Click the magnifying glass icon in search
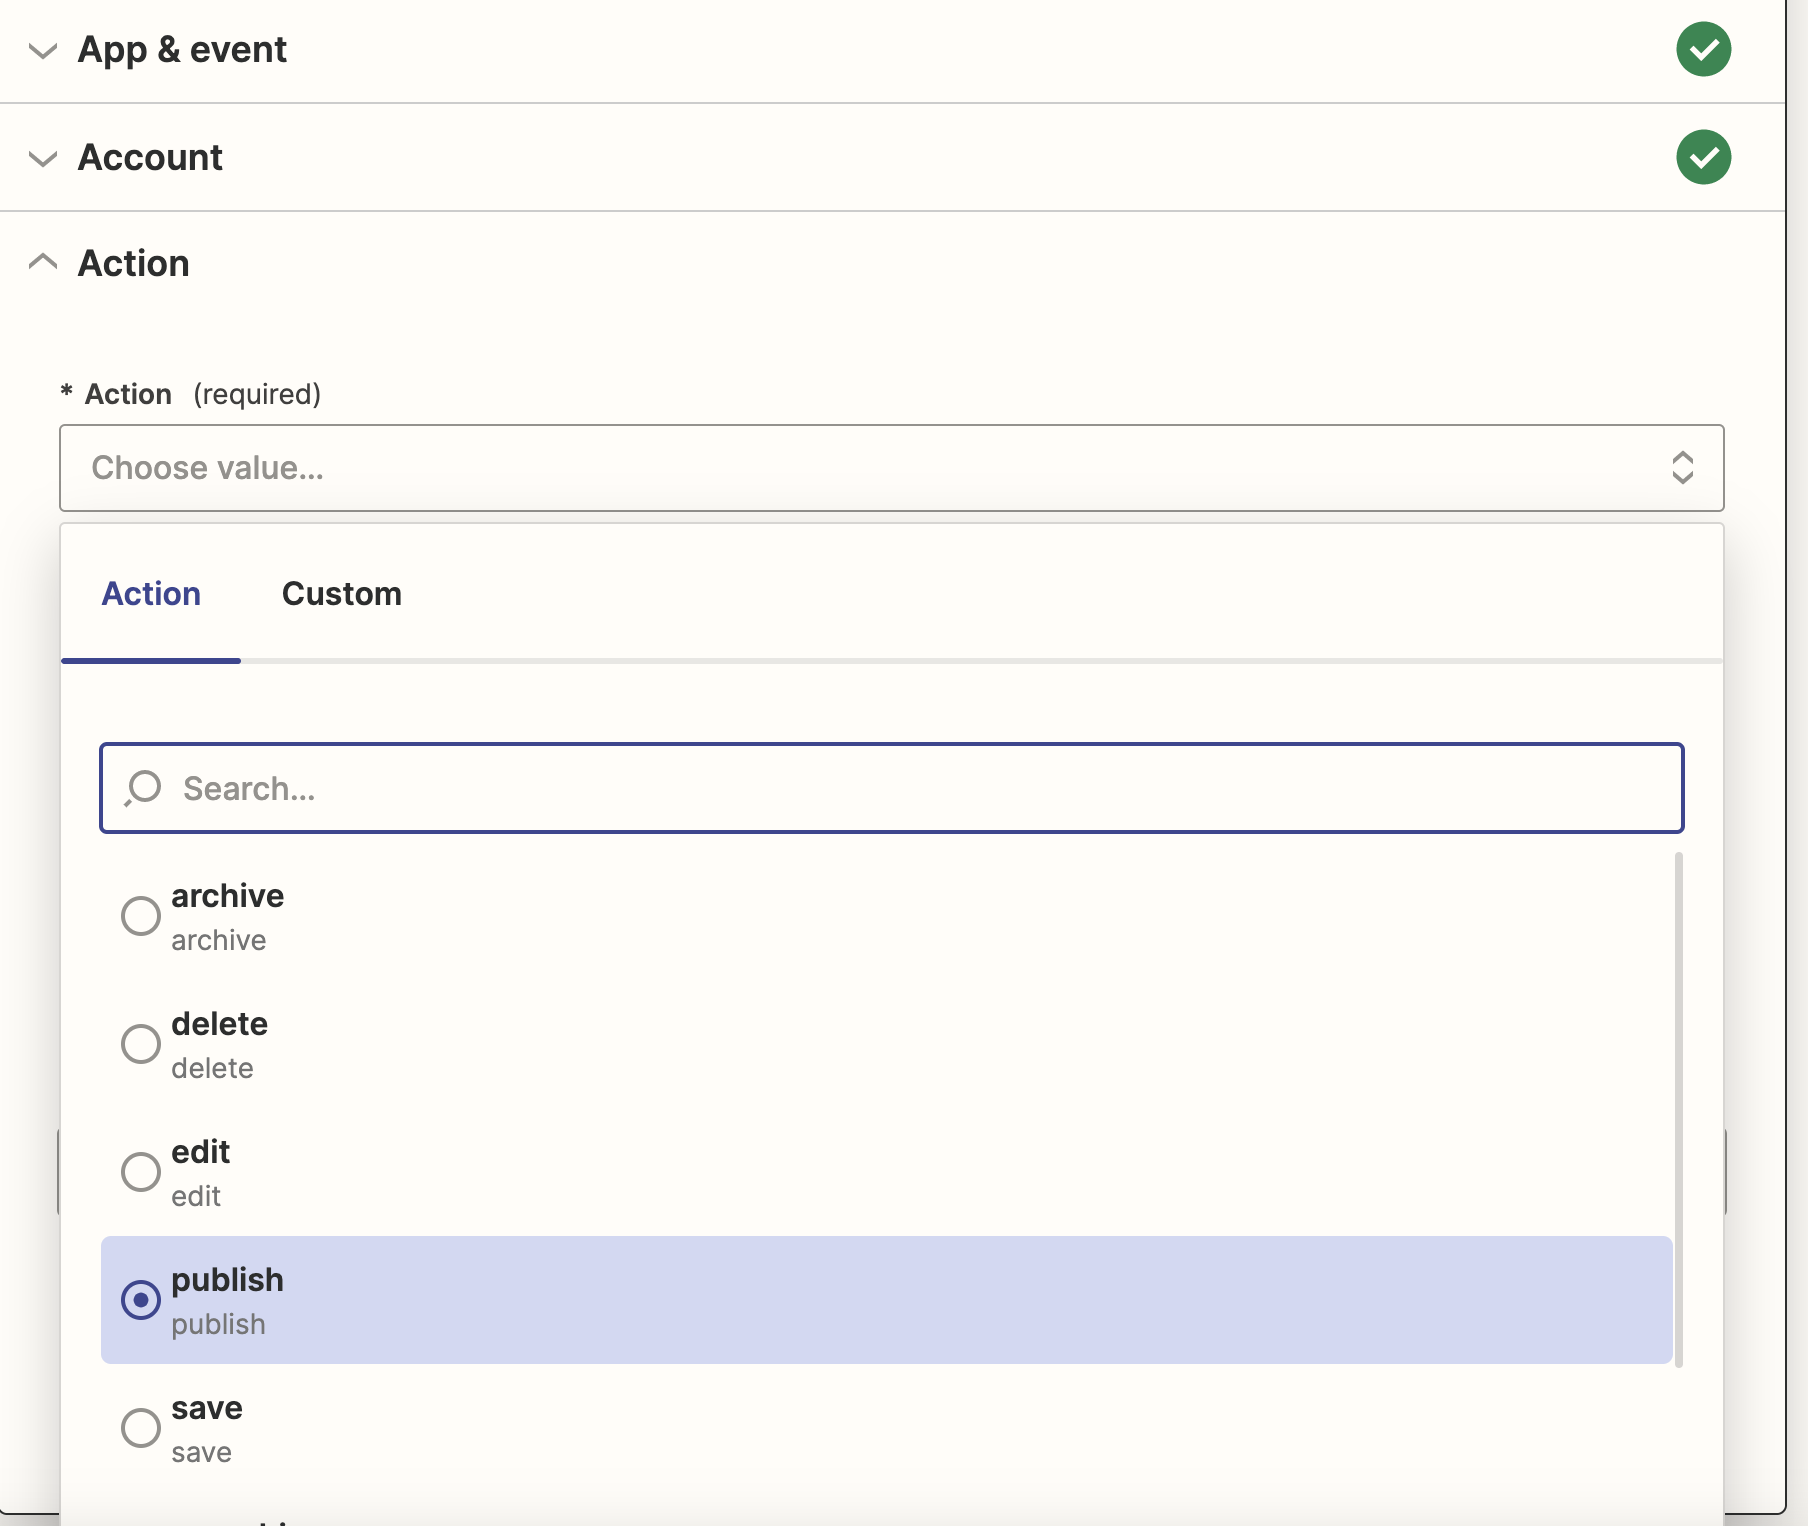 [143, 788]
